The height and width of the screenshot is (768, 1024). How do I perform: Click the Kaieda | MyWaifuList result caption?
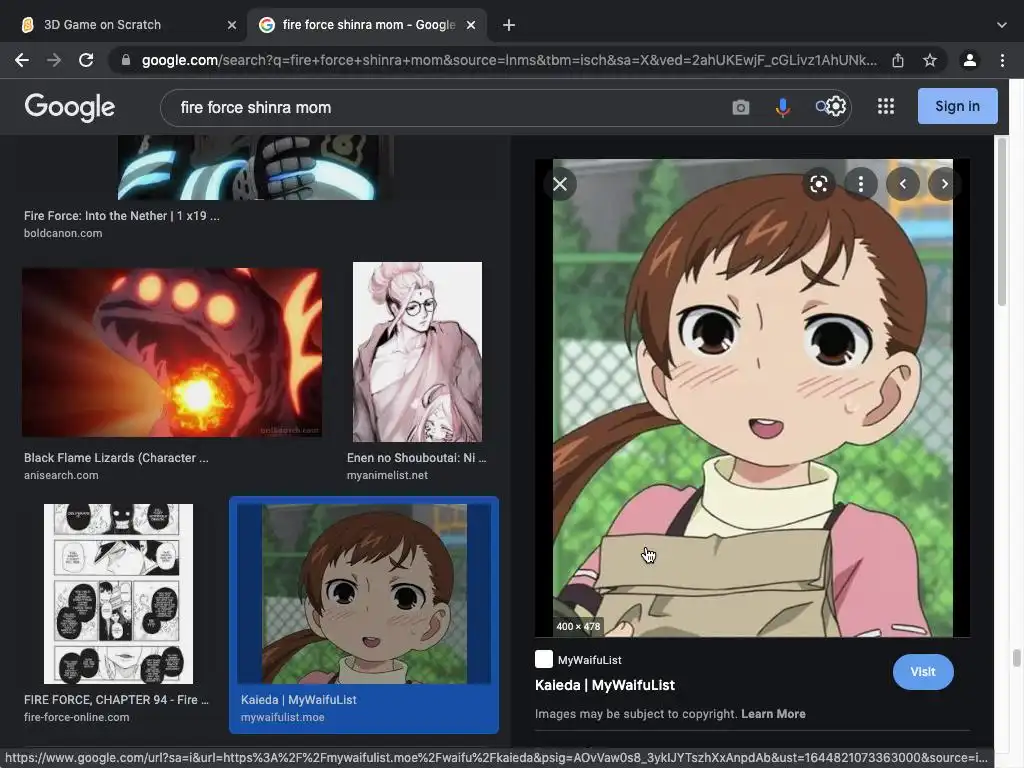[x=298, y=699]
